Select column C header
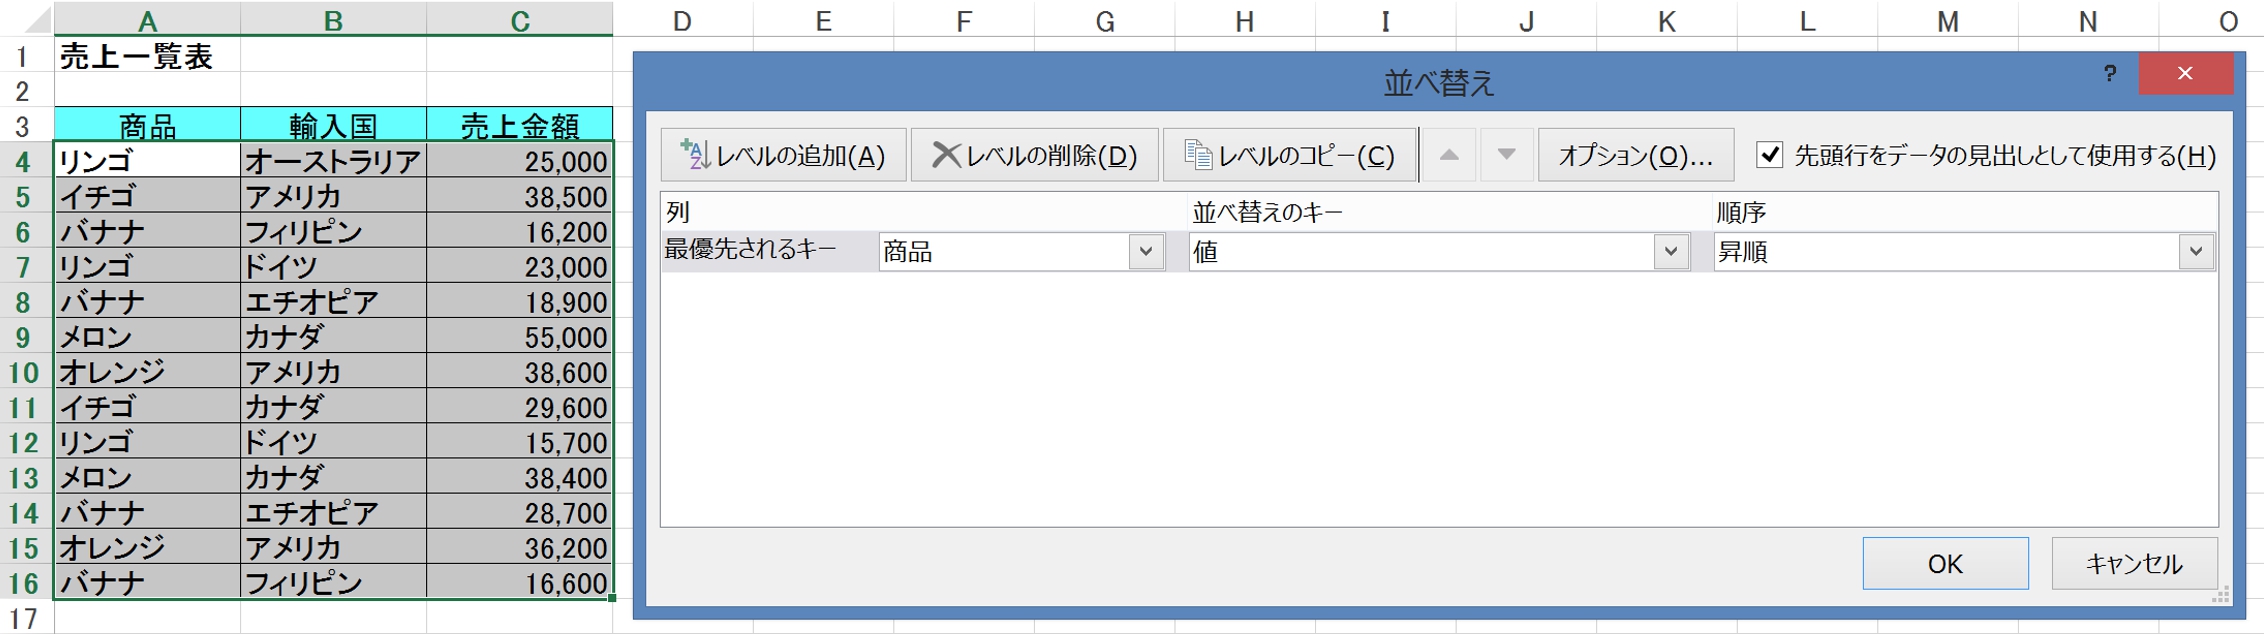The width and height of the screenshot is (2264, 634). click(x=520, y=20)
